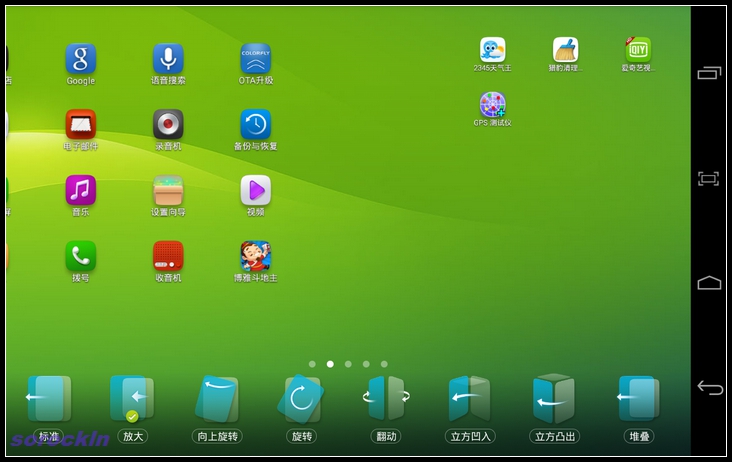Open 备份与恢复 backup app
The width and height of the screenshot is (732, 462).
pyautogui.click(x=255, y=124)
